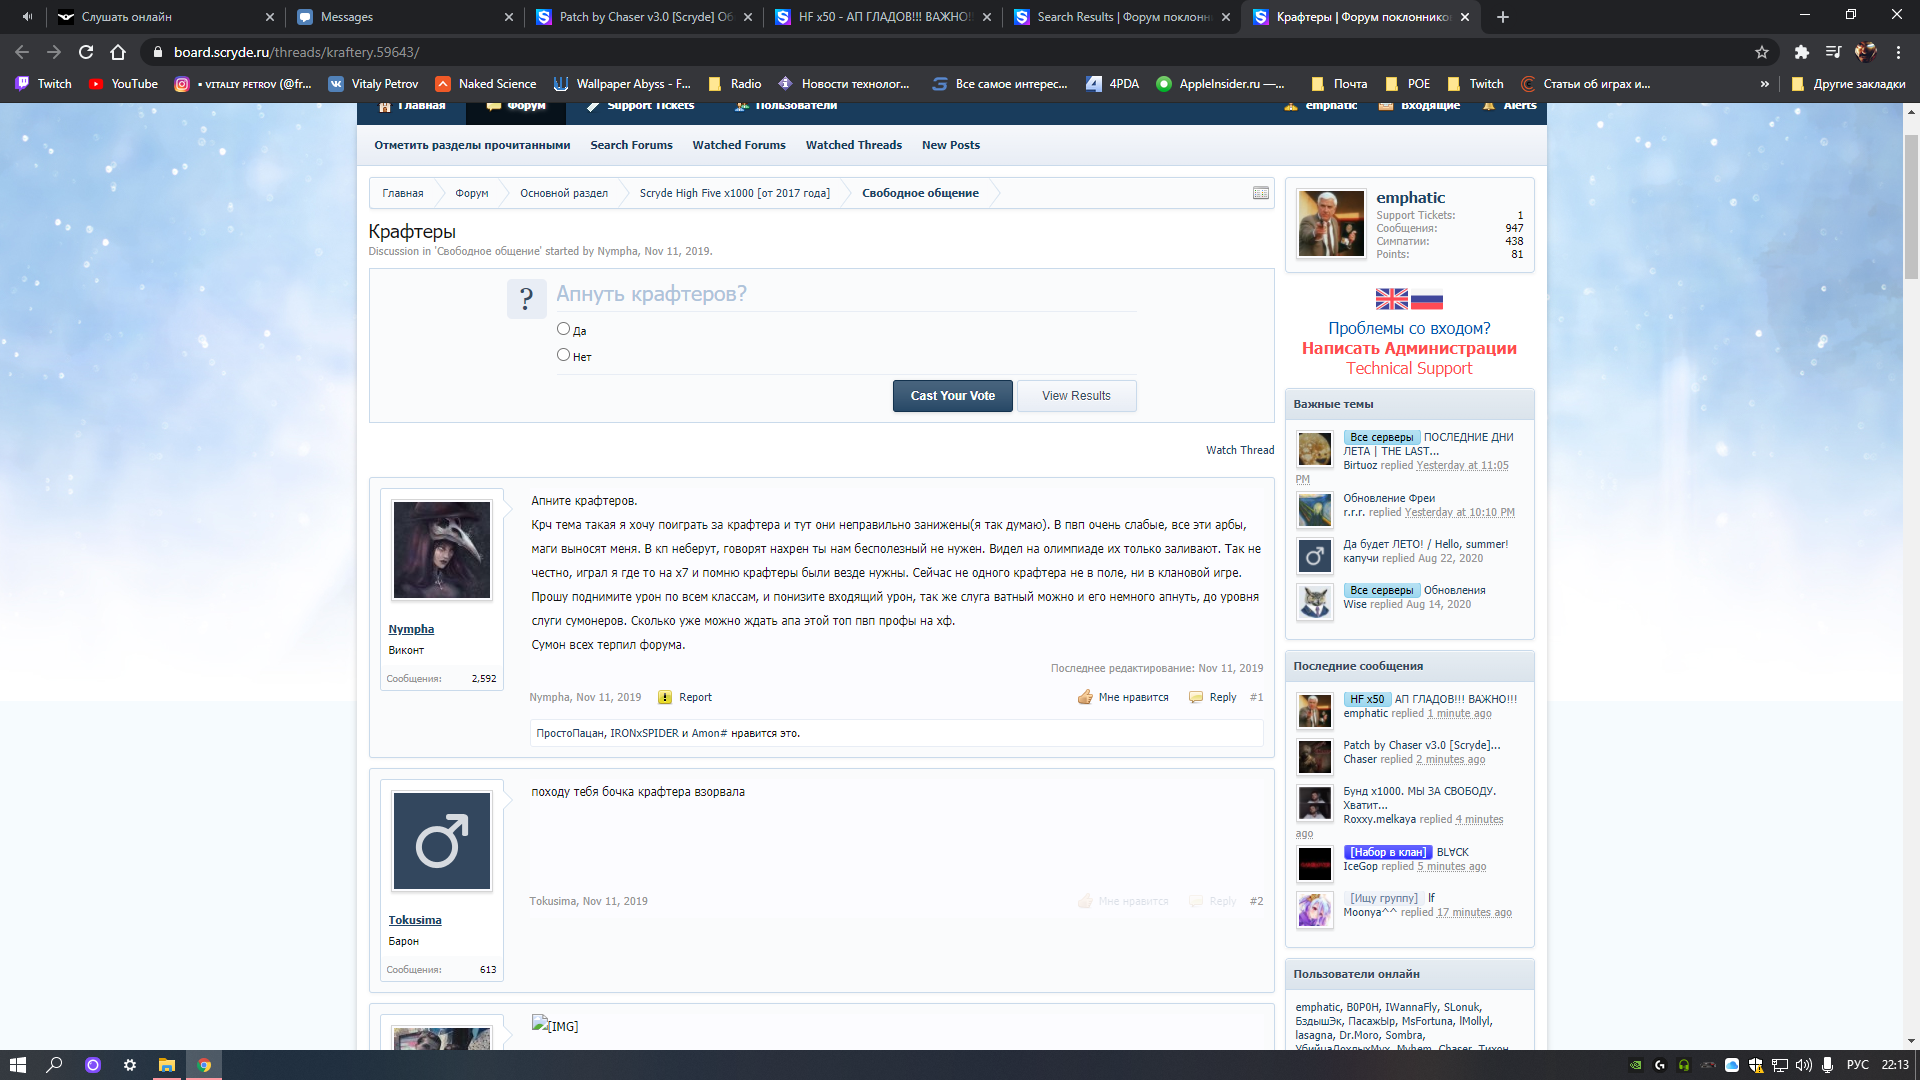Open Windows taskbar search icon
Screen dimensions: 1920x1080
pyautogui.click(x=55, y=1065)
